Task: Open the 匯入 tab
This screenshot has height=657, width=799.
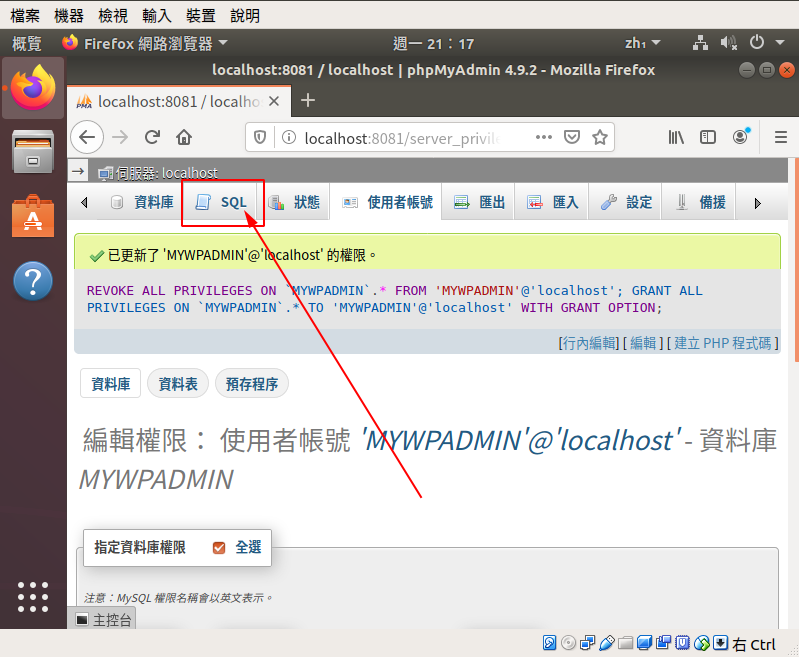Action: pyautogui.click(x=552, y=202)
